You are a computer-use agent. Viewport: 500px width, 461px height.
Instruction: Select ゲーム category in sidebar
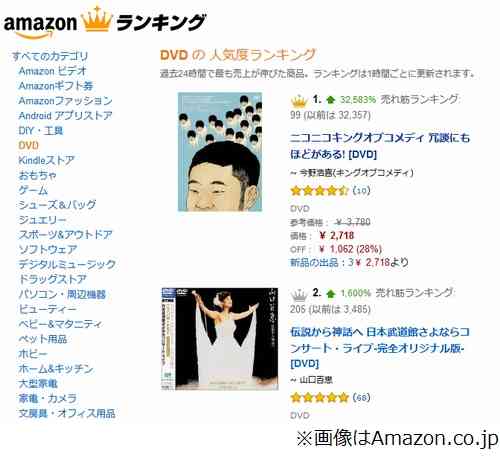33,190
